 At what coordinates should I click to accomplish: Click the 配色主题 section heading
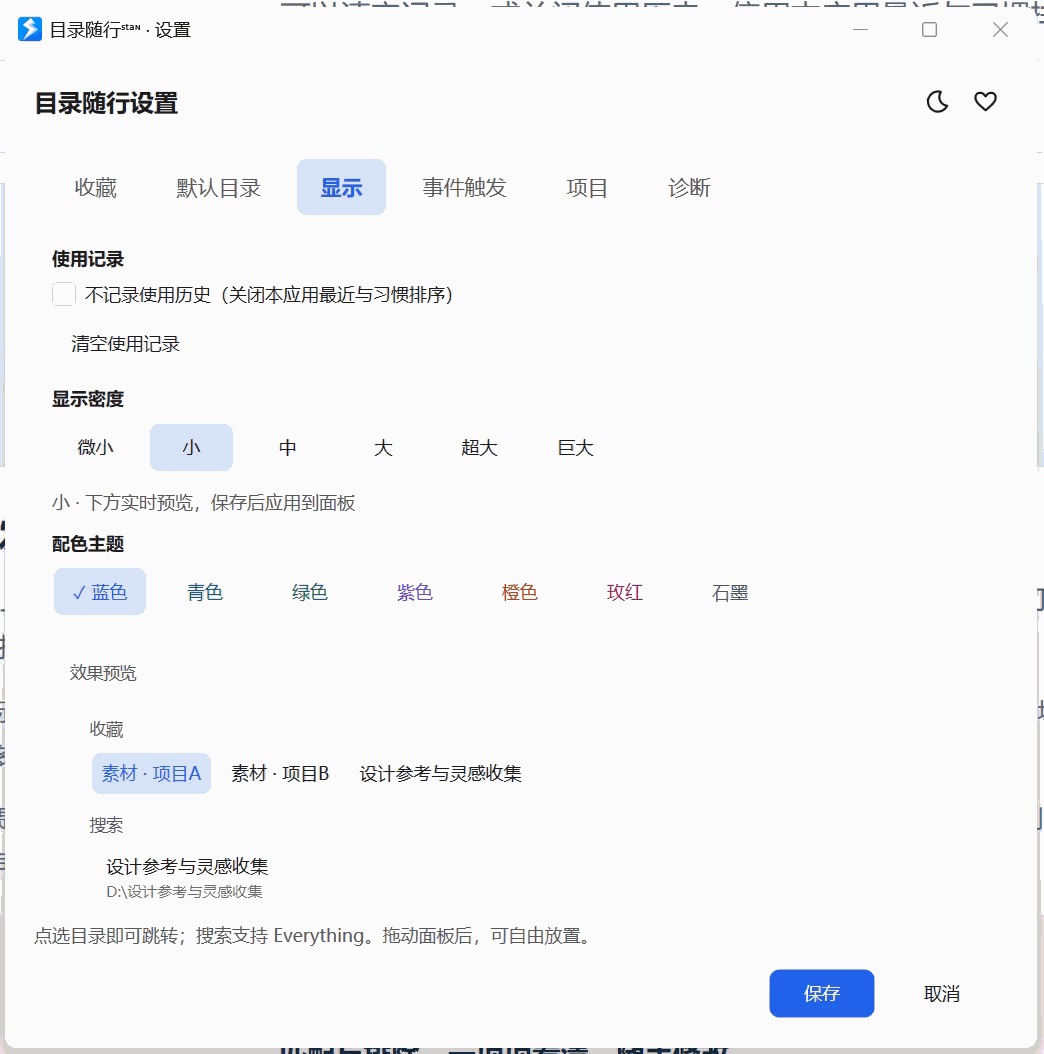[88, 544]
